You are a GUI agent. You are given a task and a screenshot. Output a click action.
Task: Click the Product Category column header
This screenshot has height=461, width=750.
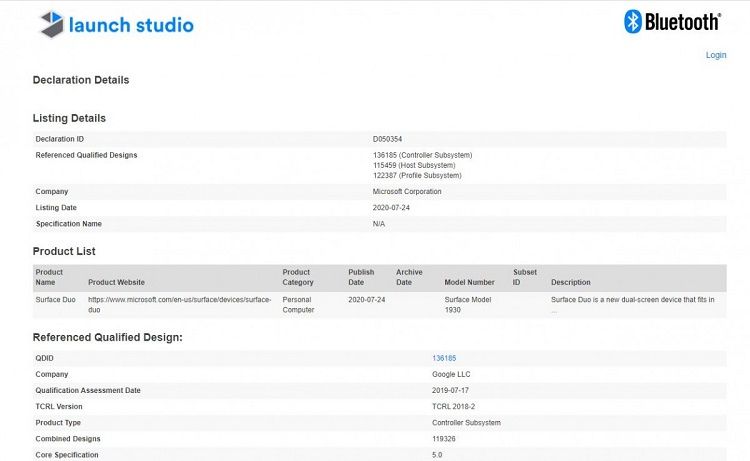click(298, 277)
